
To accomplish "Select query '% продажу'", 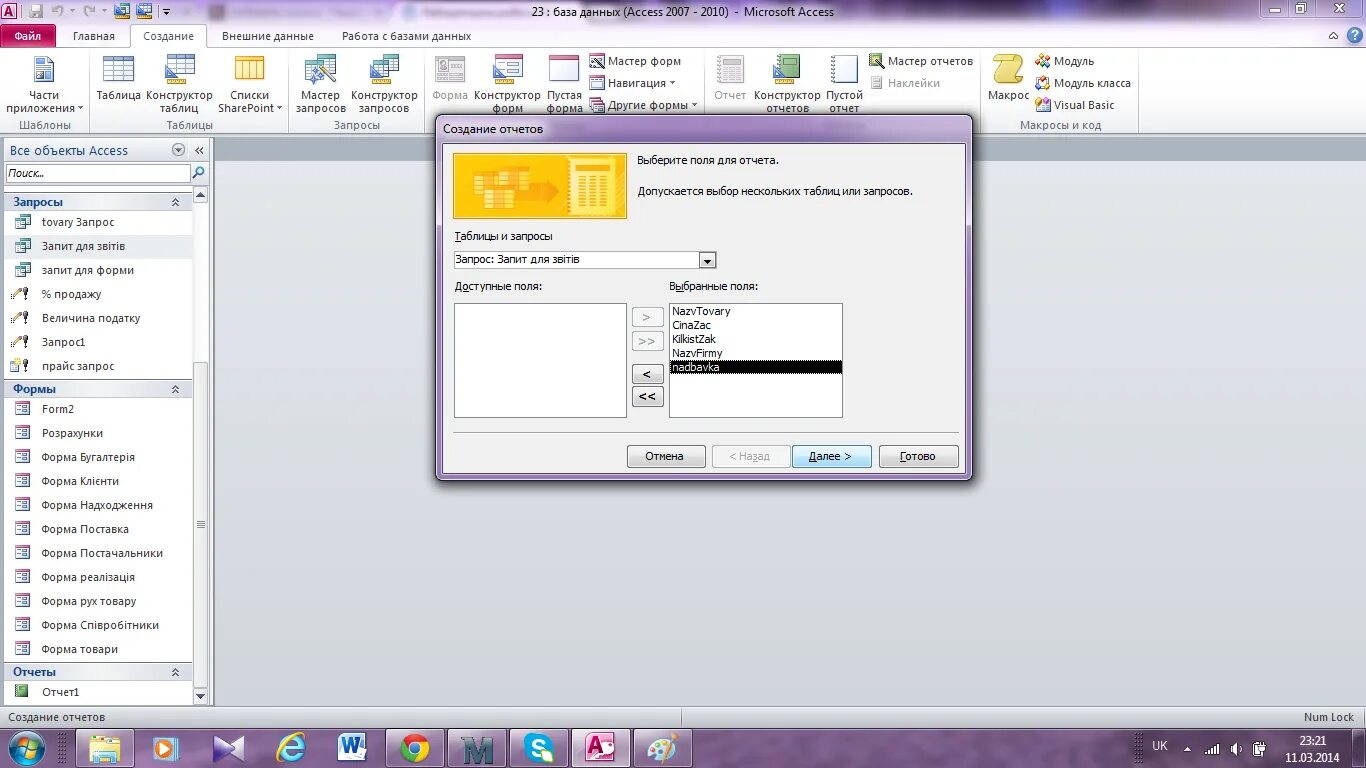I will tap(97, 294).
